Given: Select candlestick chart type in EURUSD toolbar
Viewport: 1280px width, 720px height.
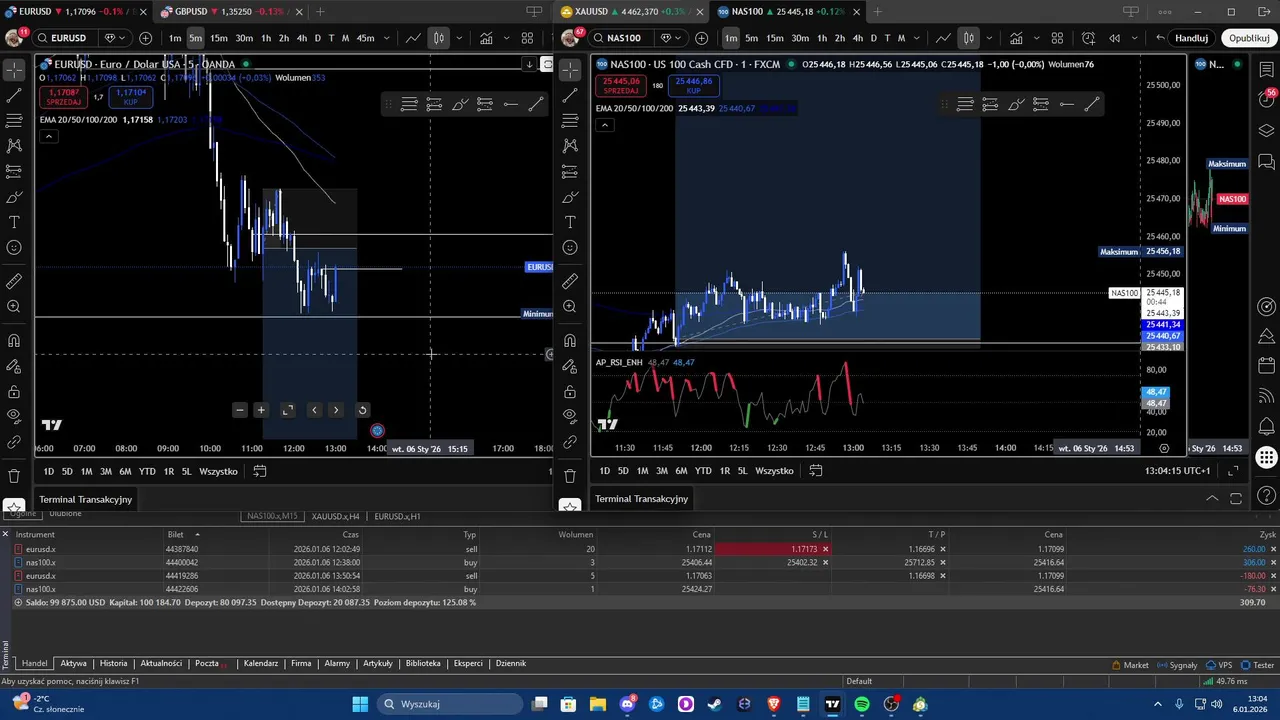Looking at the screenshot, I should point(438,38).
